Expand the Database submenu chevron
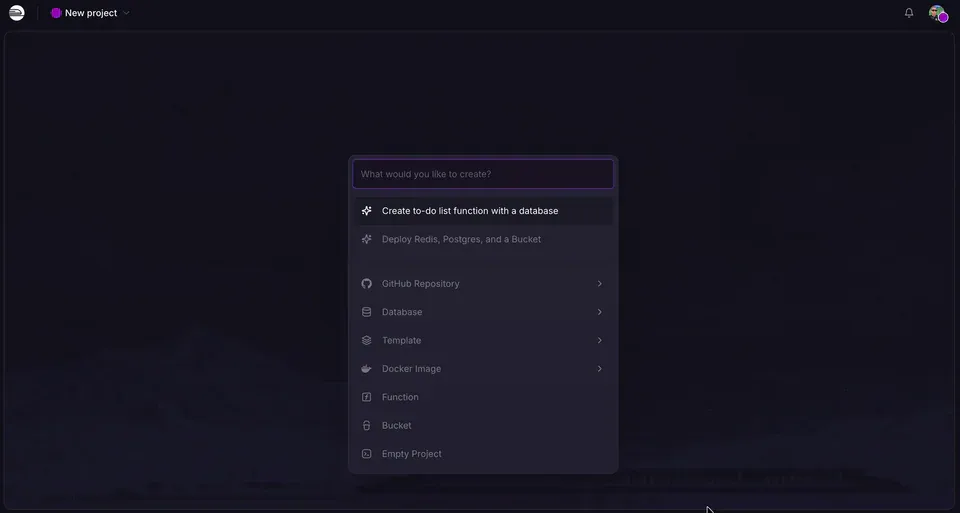Screen dimensions: 960x513 pos(599,312)
